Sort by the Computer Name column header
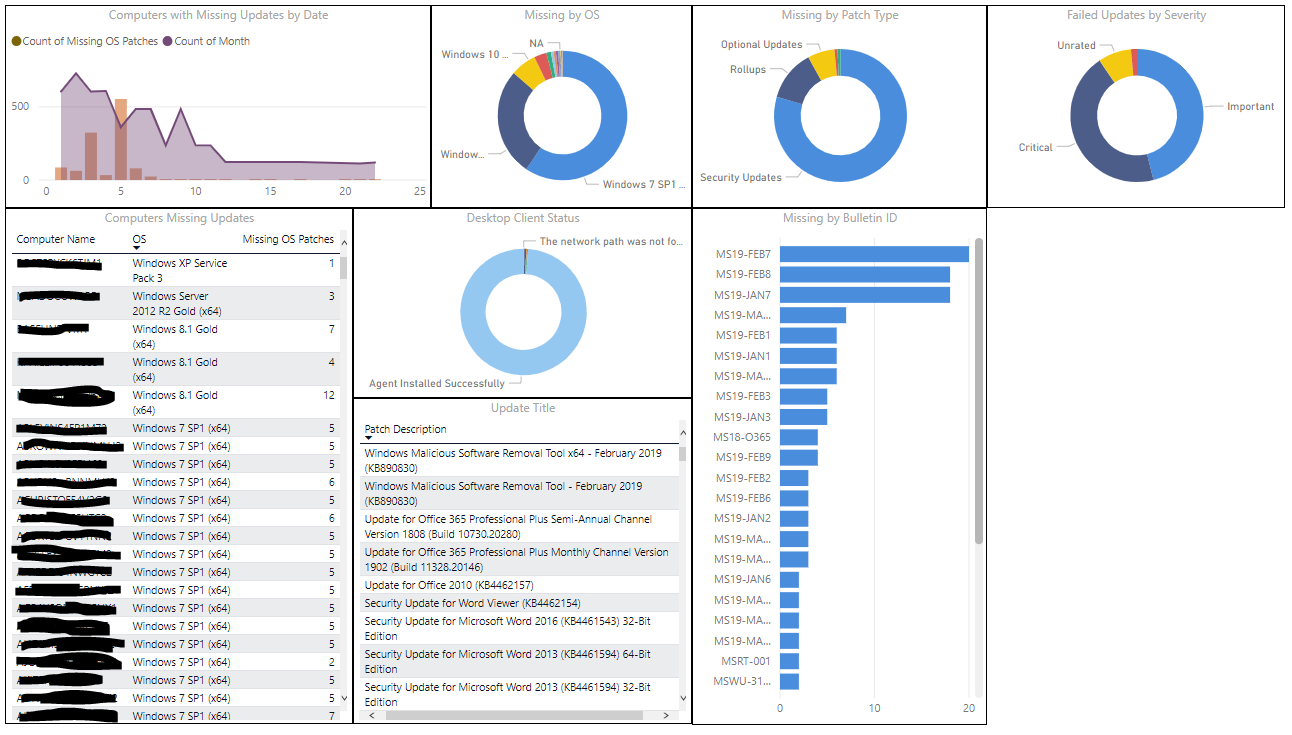The width and height of the screenshot is (1292, 735). (x=56, y=240)
